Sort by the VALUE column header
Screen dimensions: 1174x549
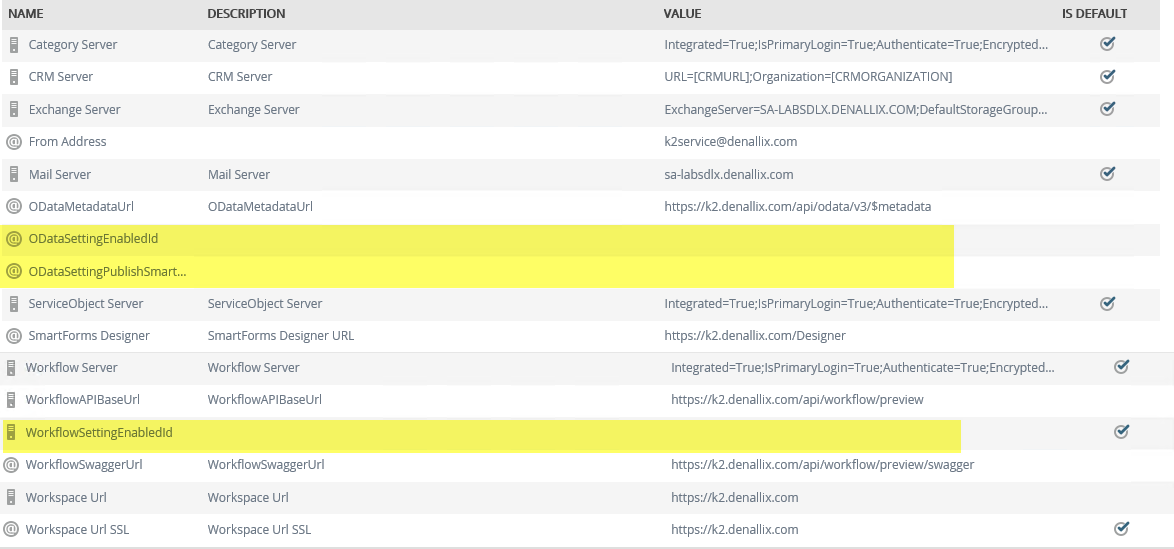(682, 13)
